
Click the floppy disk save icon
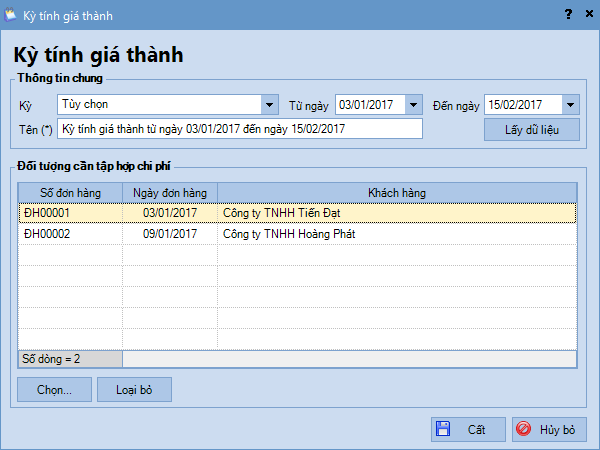coord(443,429)
